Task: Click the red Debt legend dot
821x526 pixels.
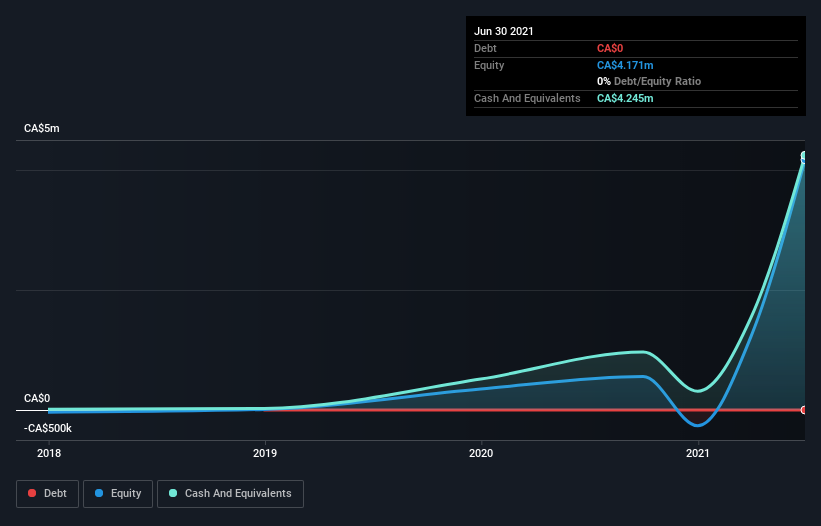Action: (32, 493)
